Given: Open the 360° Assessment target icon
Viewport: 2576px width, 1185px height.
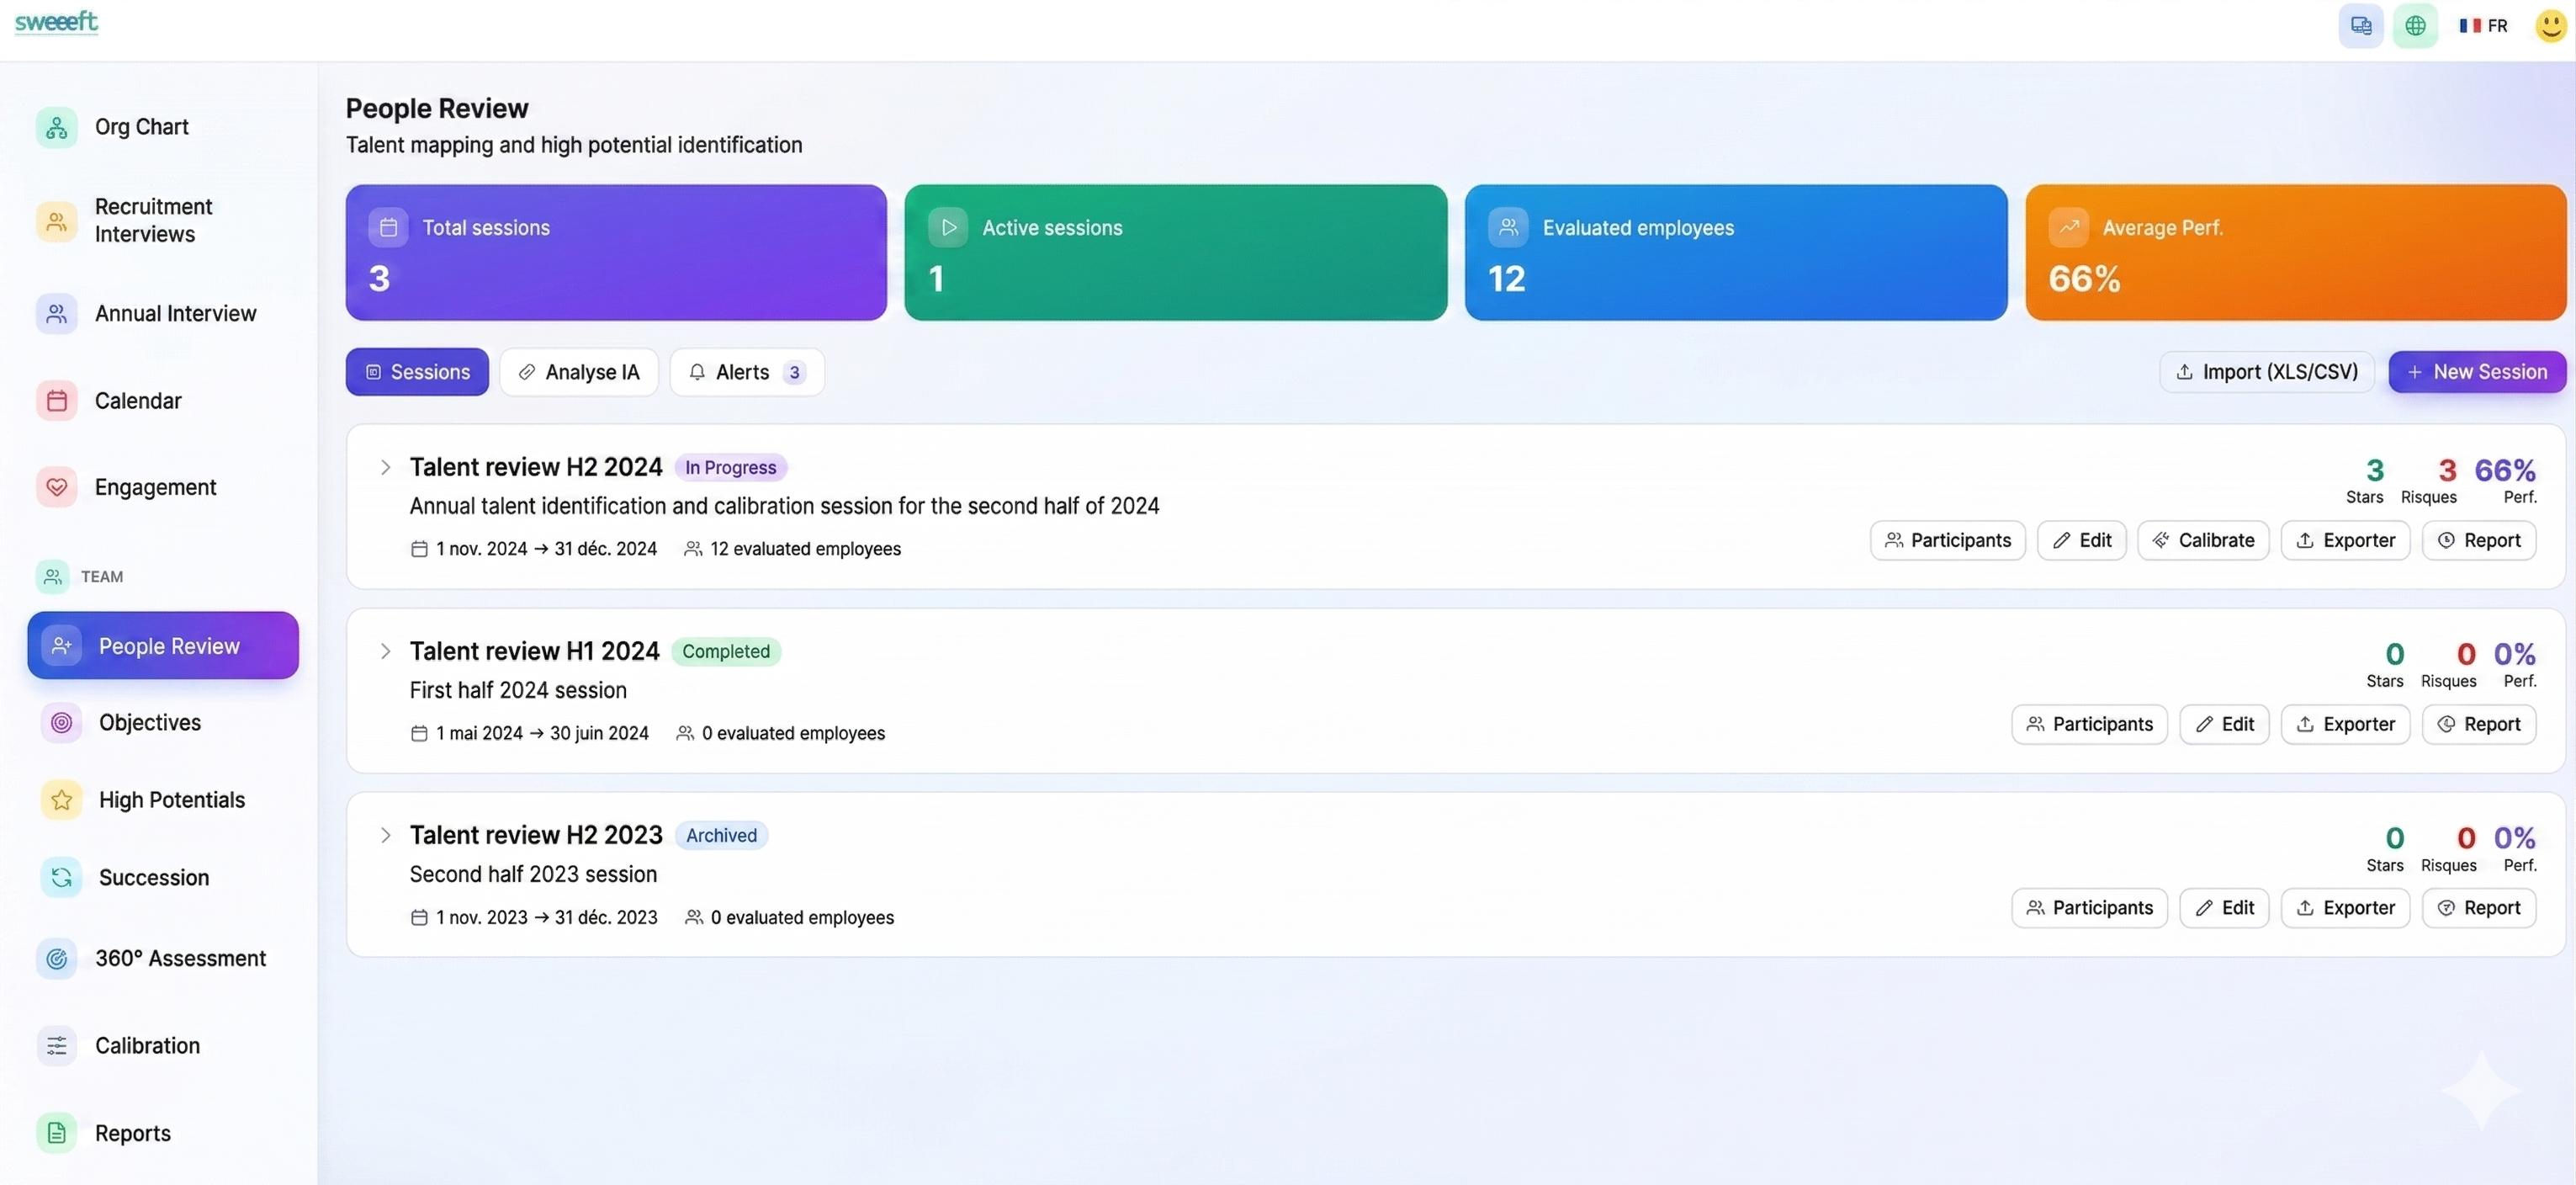Looking at the screenshot, I should (x=56, y=957).
